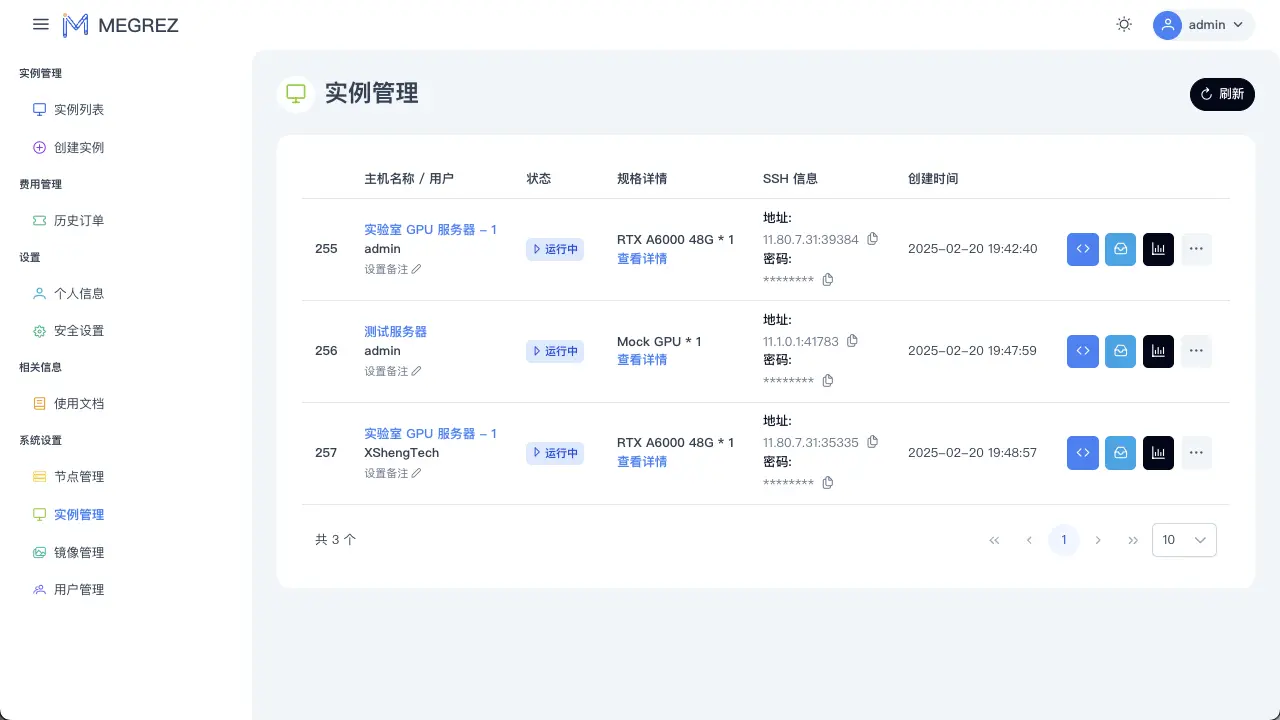This screenshot has height=720, width=1280.
Task: Collapse sidebar with hamburger menu icon
Action: tap(41, 25)
